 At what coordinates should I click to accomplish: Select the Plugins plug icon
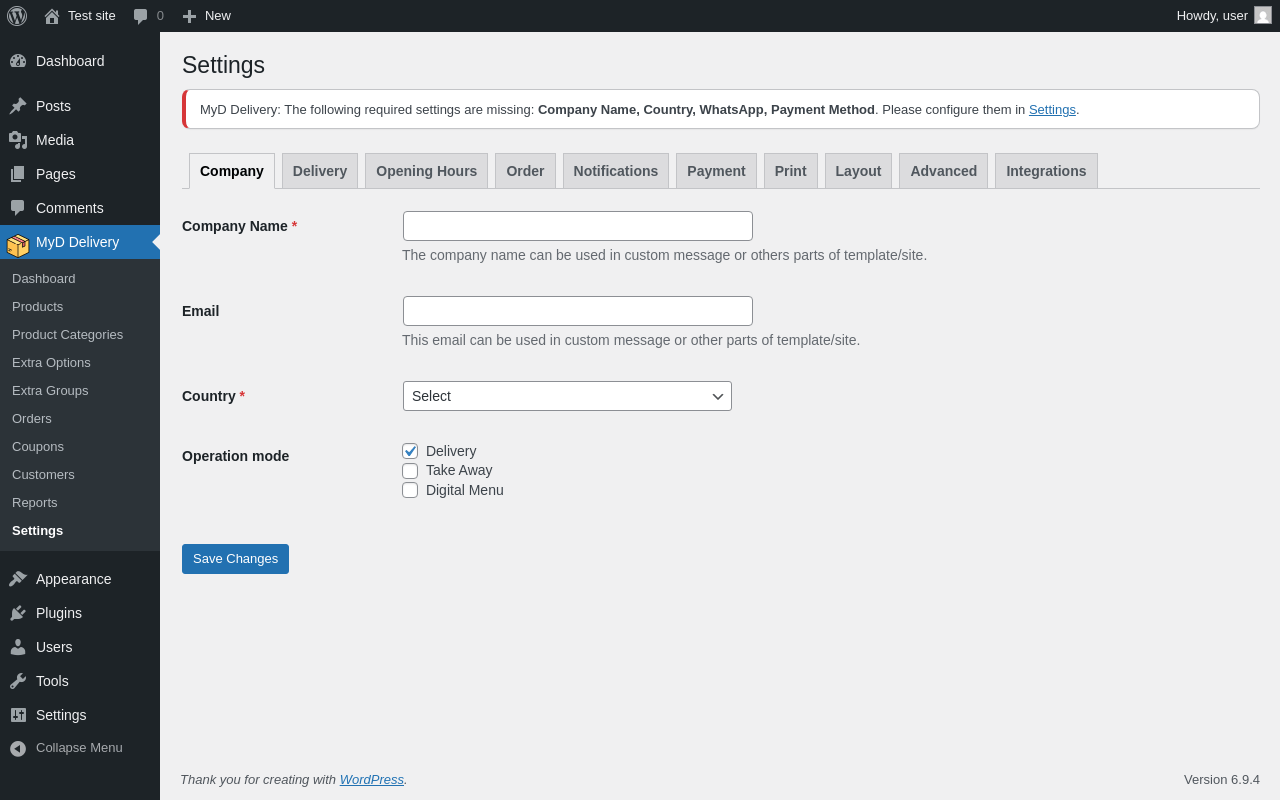[x=18, y=613]
